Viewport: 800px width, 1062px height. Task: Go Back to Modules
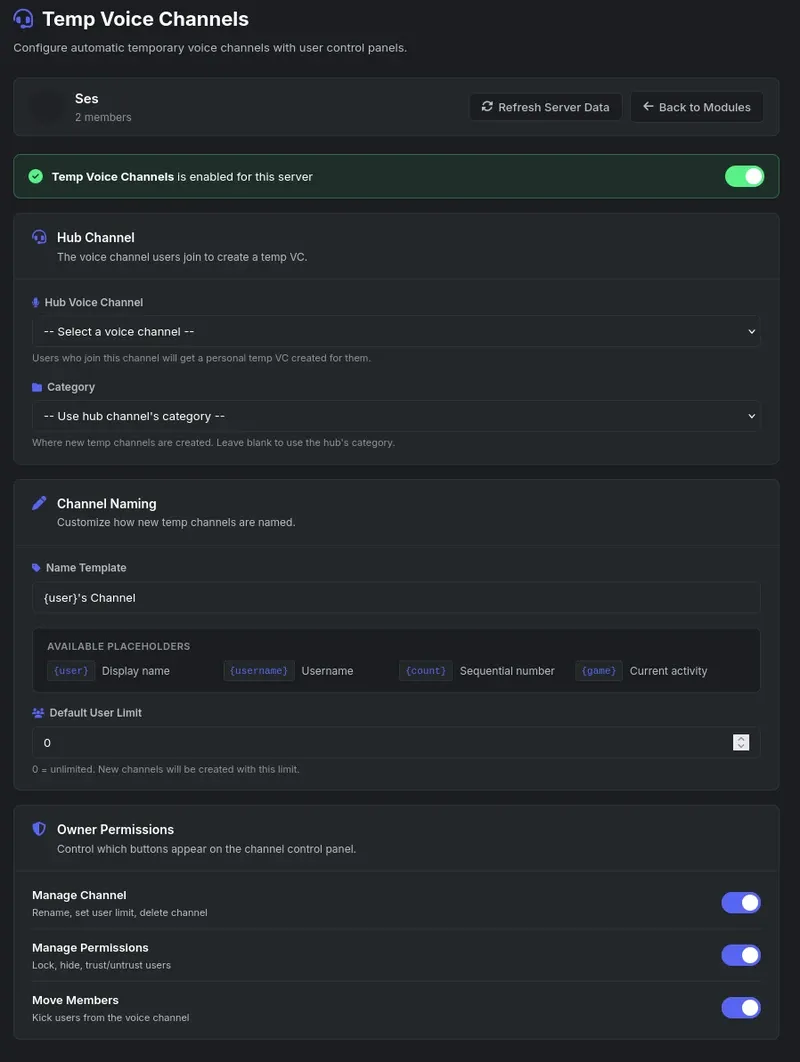click(697, 107)
